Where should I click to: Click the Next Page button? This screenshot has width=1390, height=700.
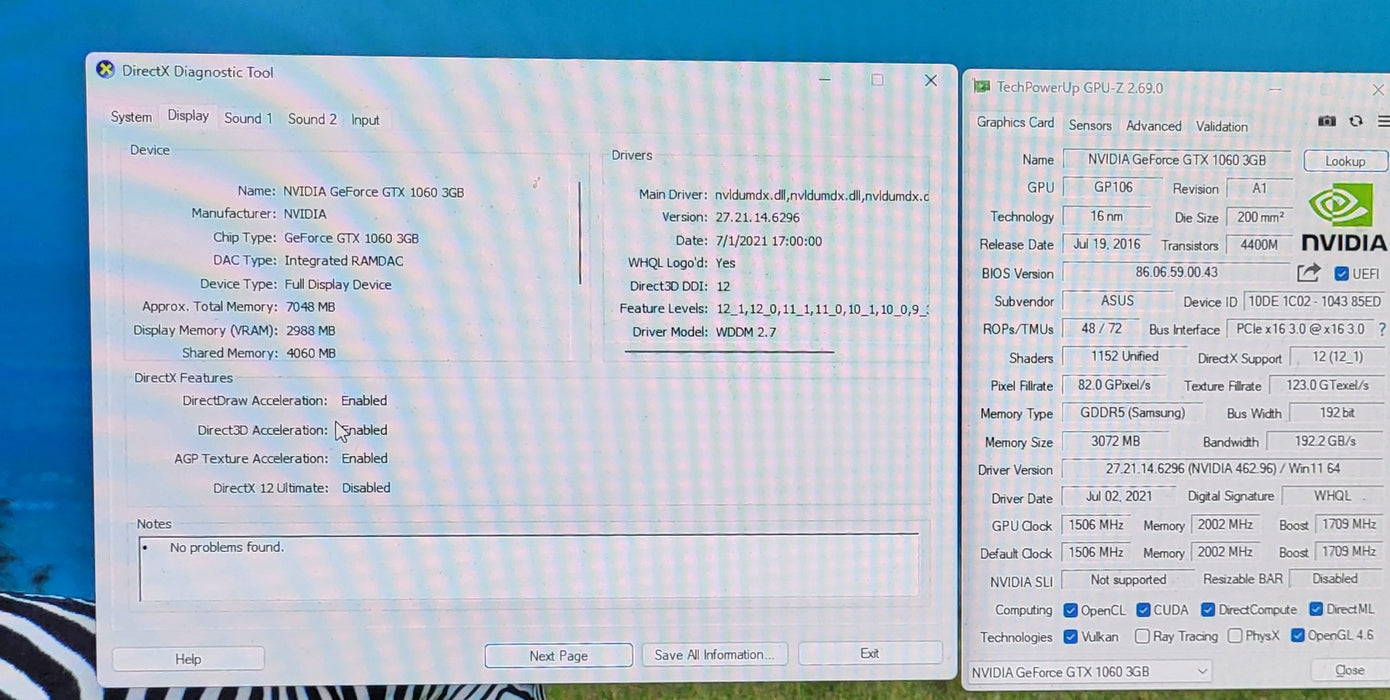(x=558, y=656)
